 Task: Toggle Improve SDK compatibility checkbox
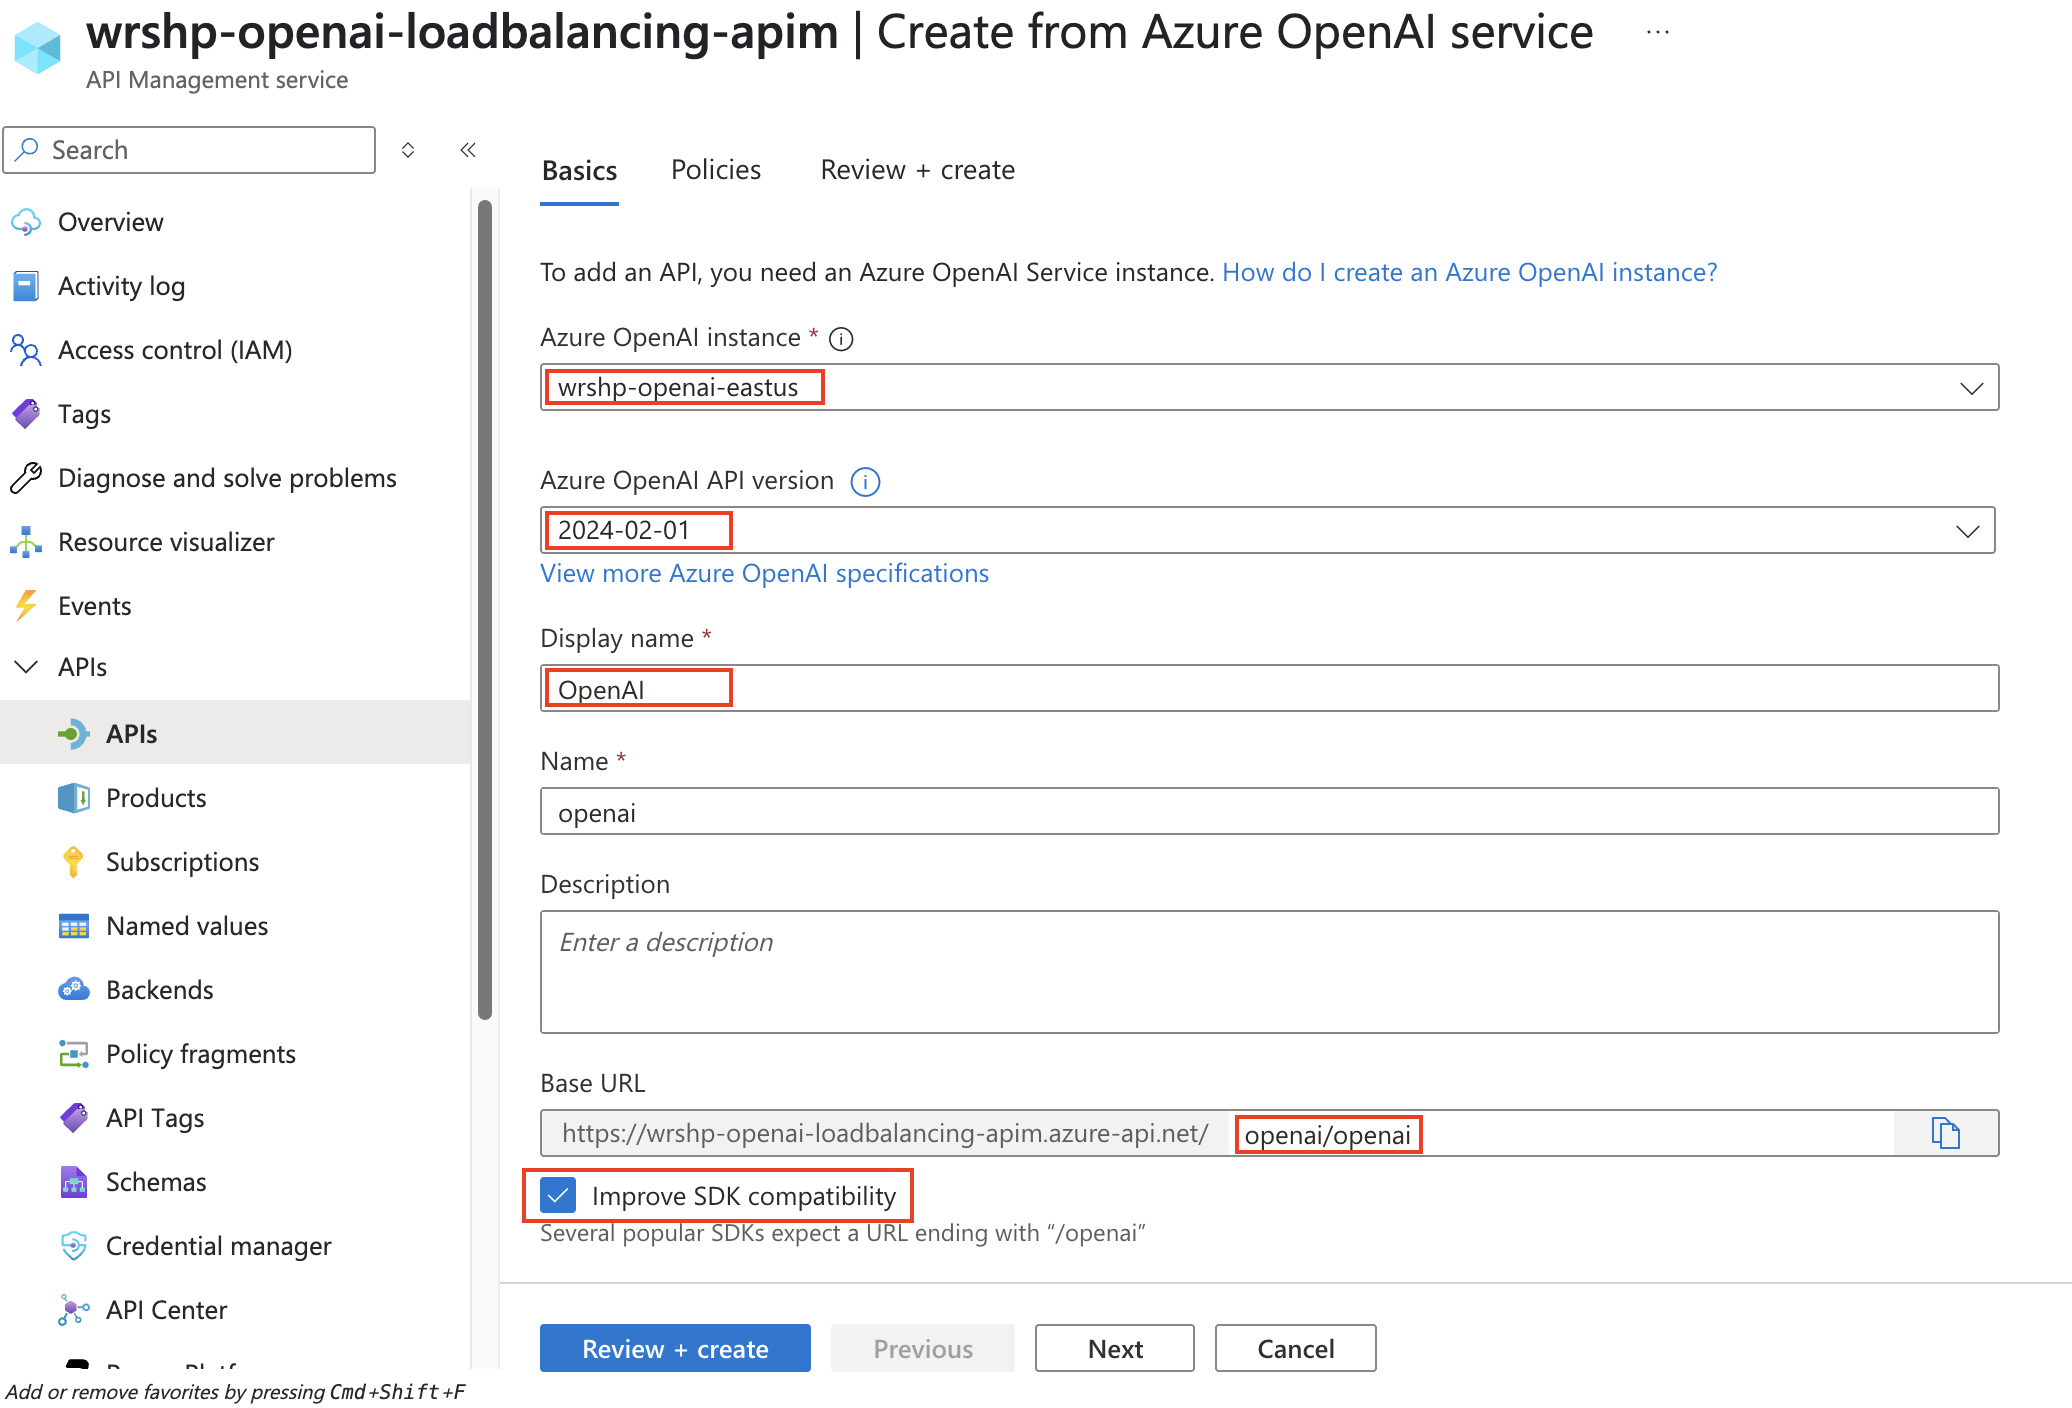[x=557, y=1195]
